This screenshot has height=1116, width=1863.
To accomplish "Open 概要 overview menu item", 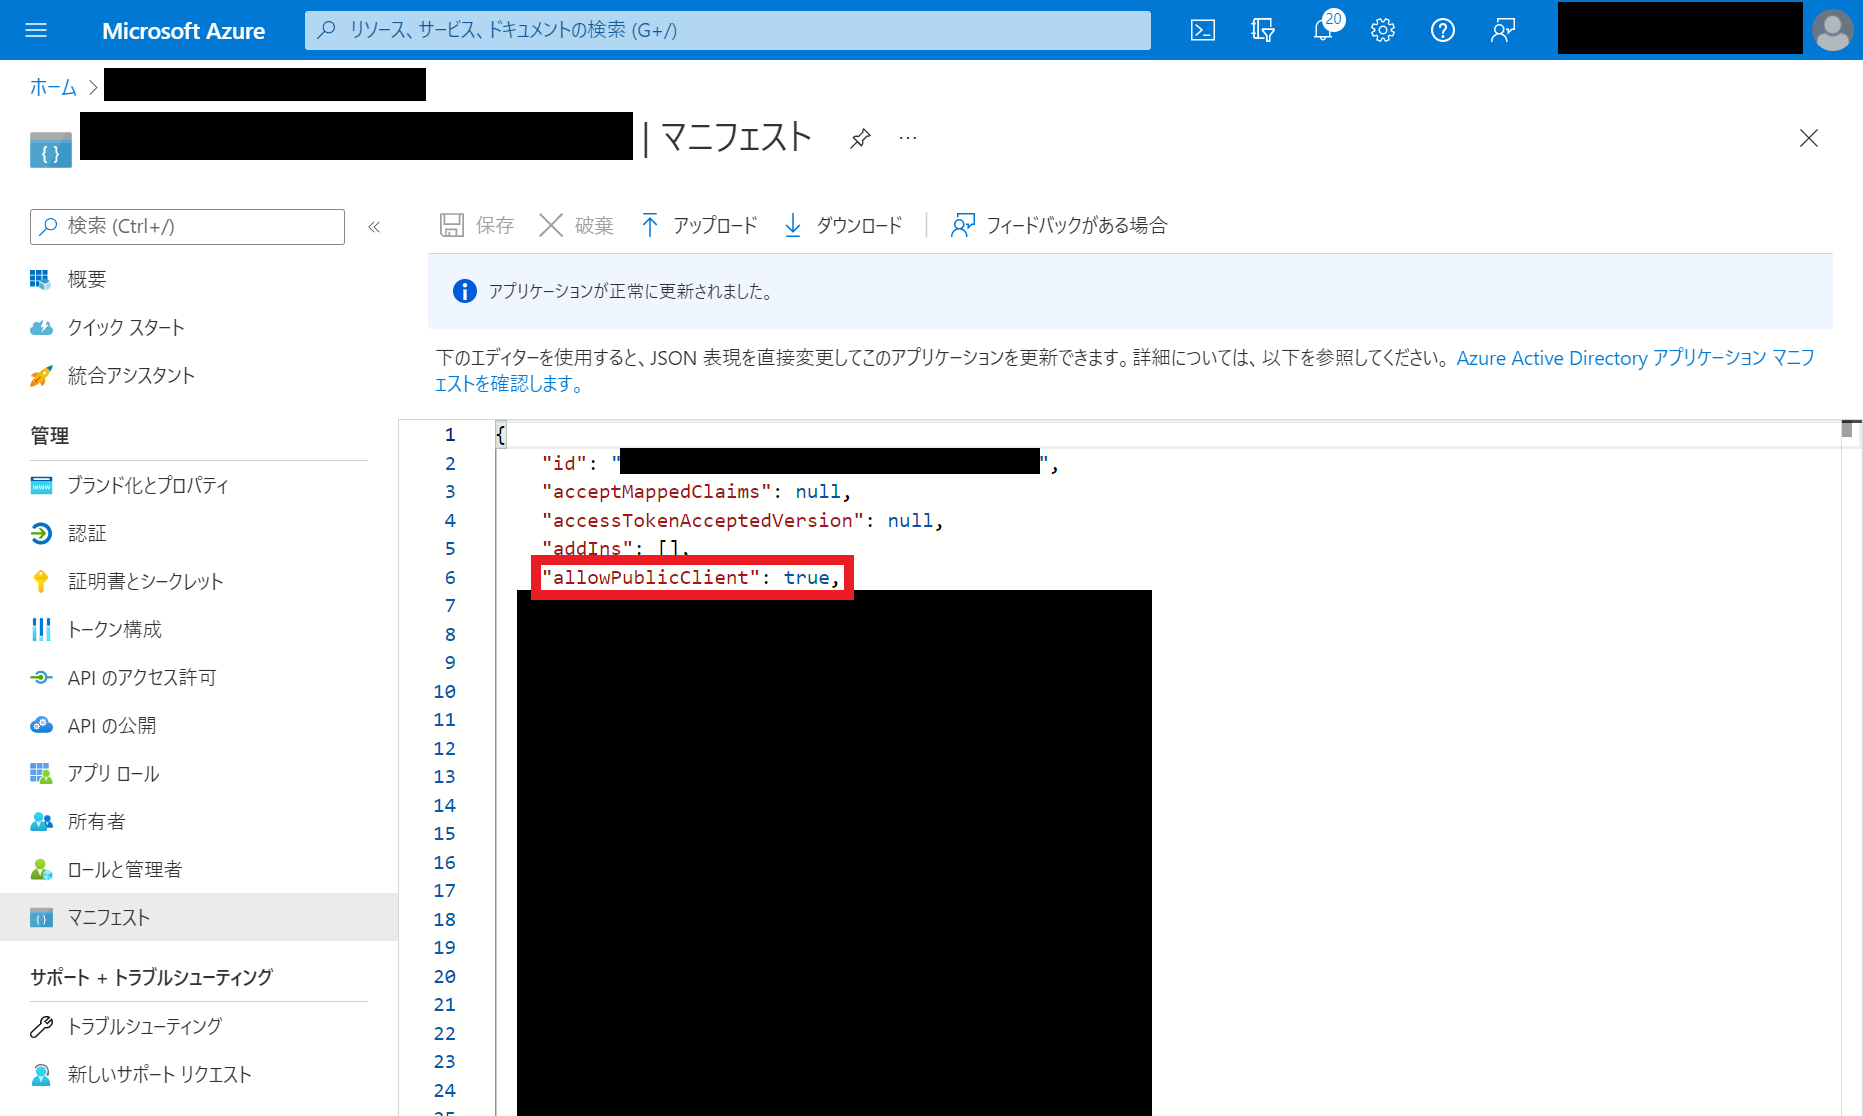I will pyautogui.click(x=87, y=279).
